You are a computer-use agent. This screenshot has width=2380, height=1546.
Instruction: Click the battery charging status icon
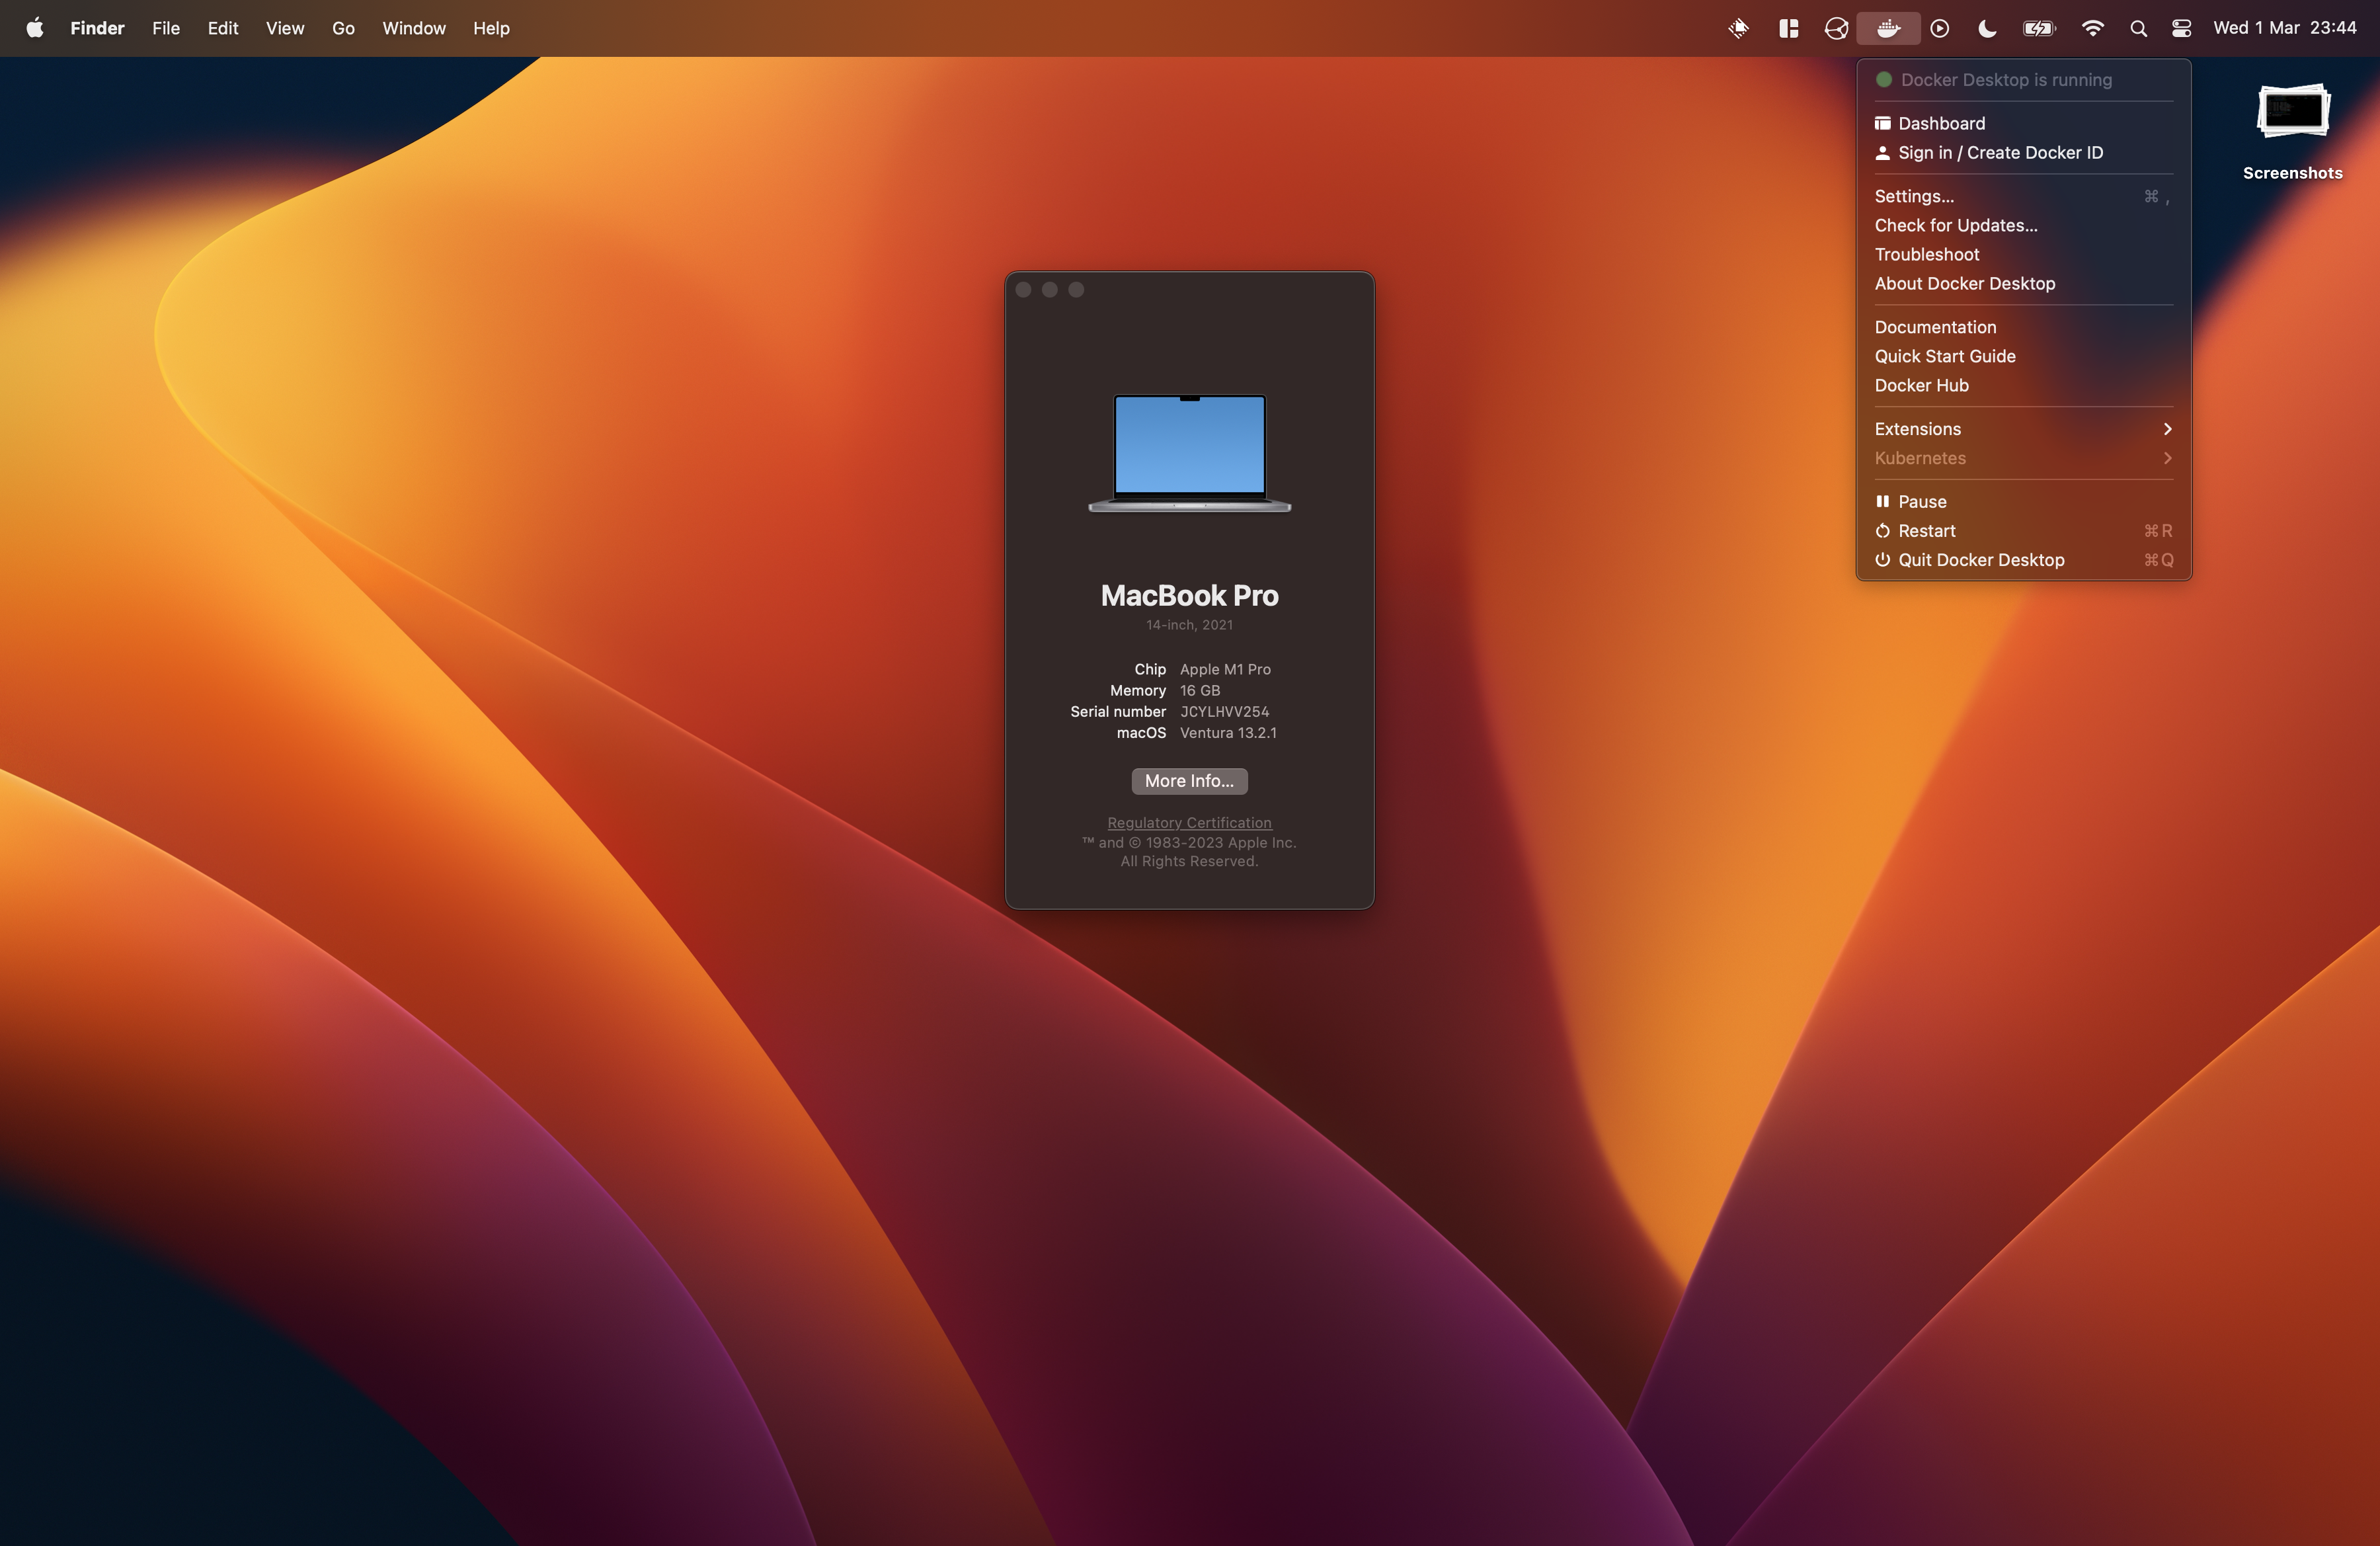pyautogui.click(x=2039, y=28)
